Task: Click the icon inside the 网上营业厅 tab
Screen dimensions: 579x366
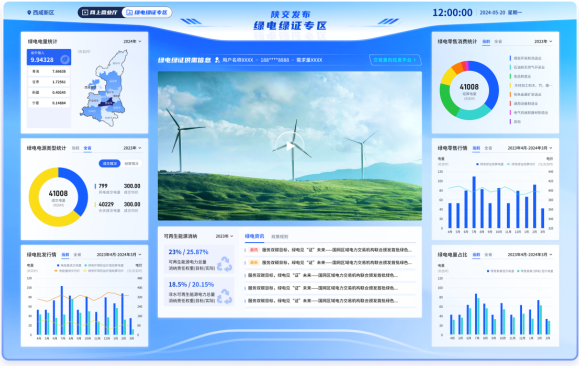Action: click(85, 13)
